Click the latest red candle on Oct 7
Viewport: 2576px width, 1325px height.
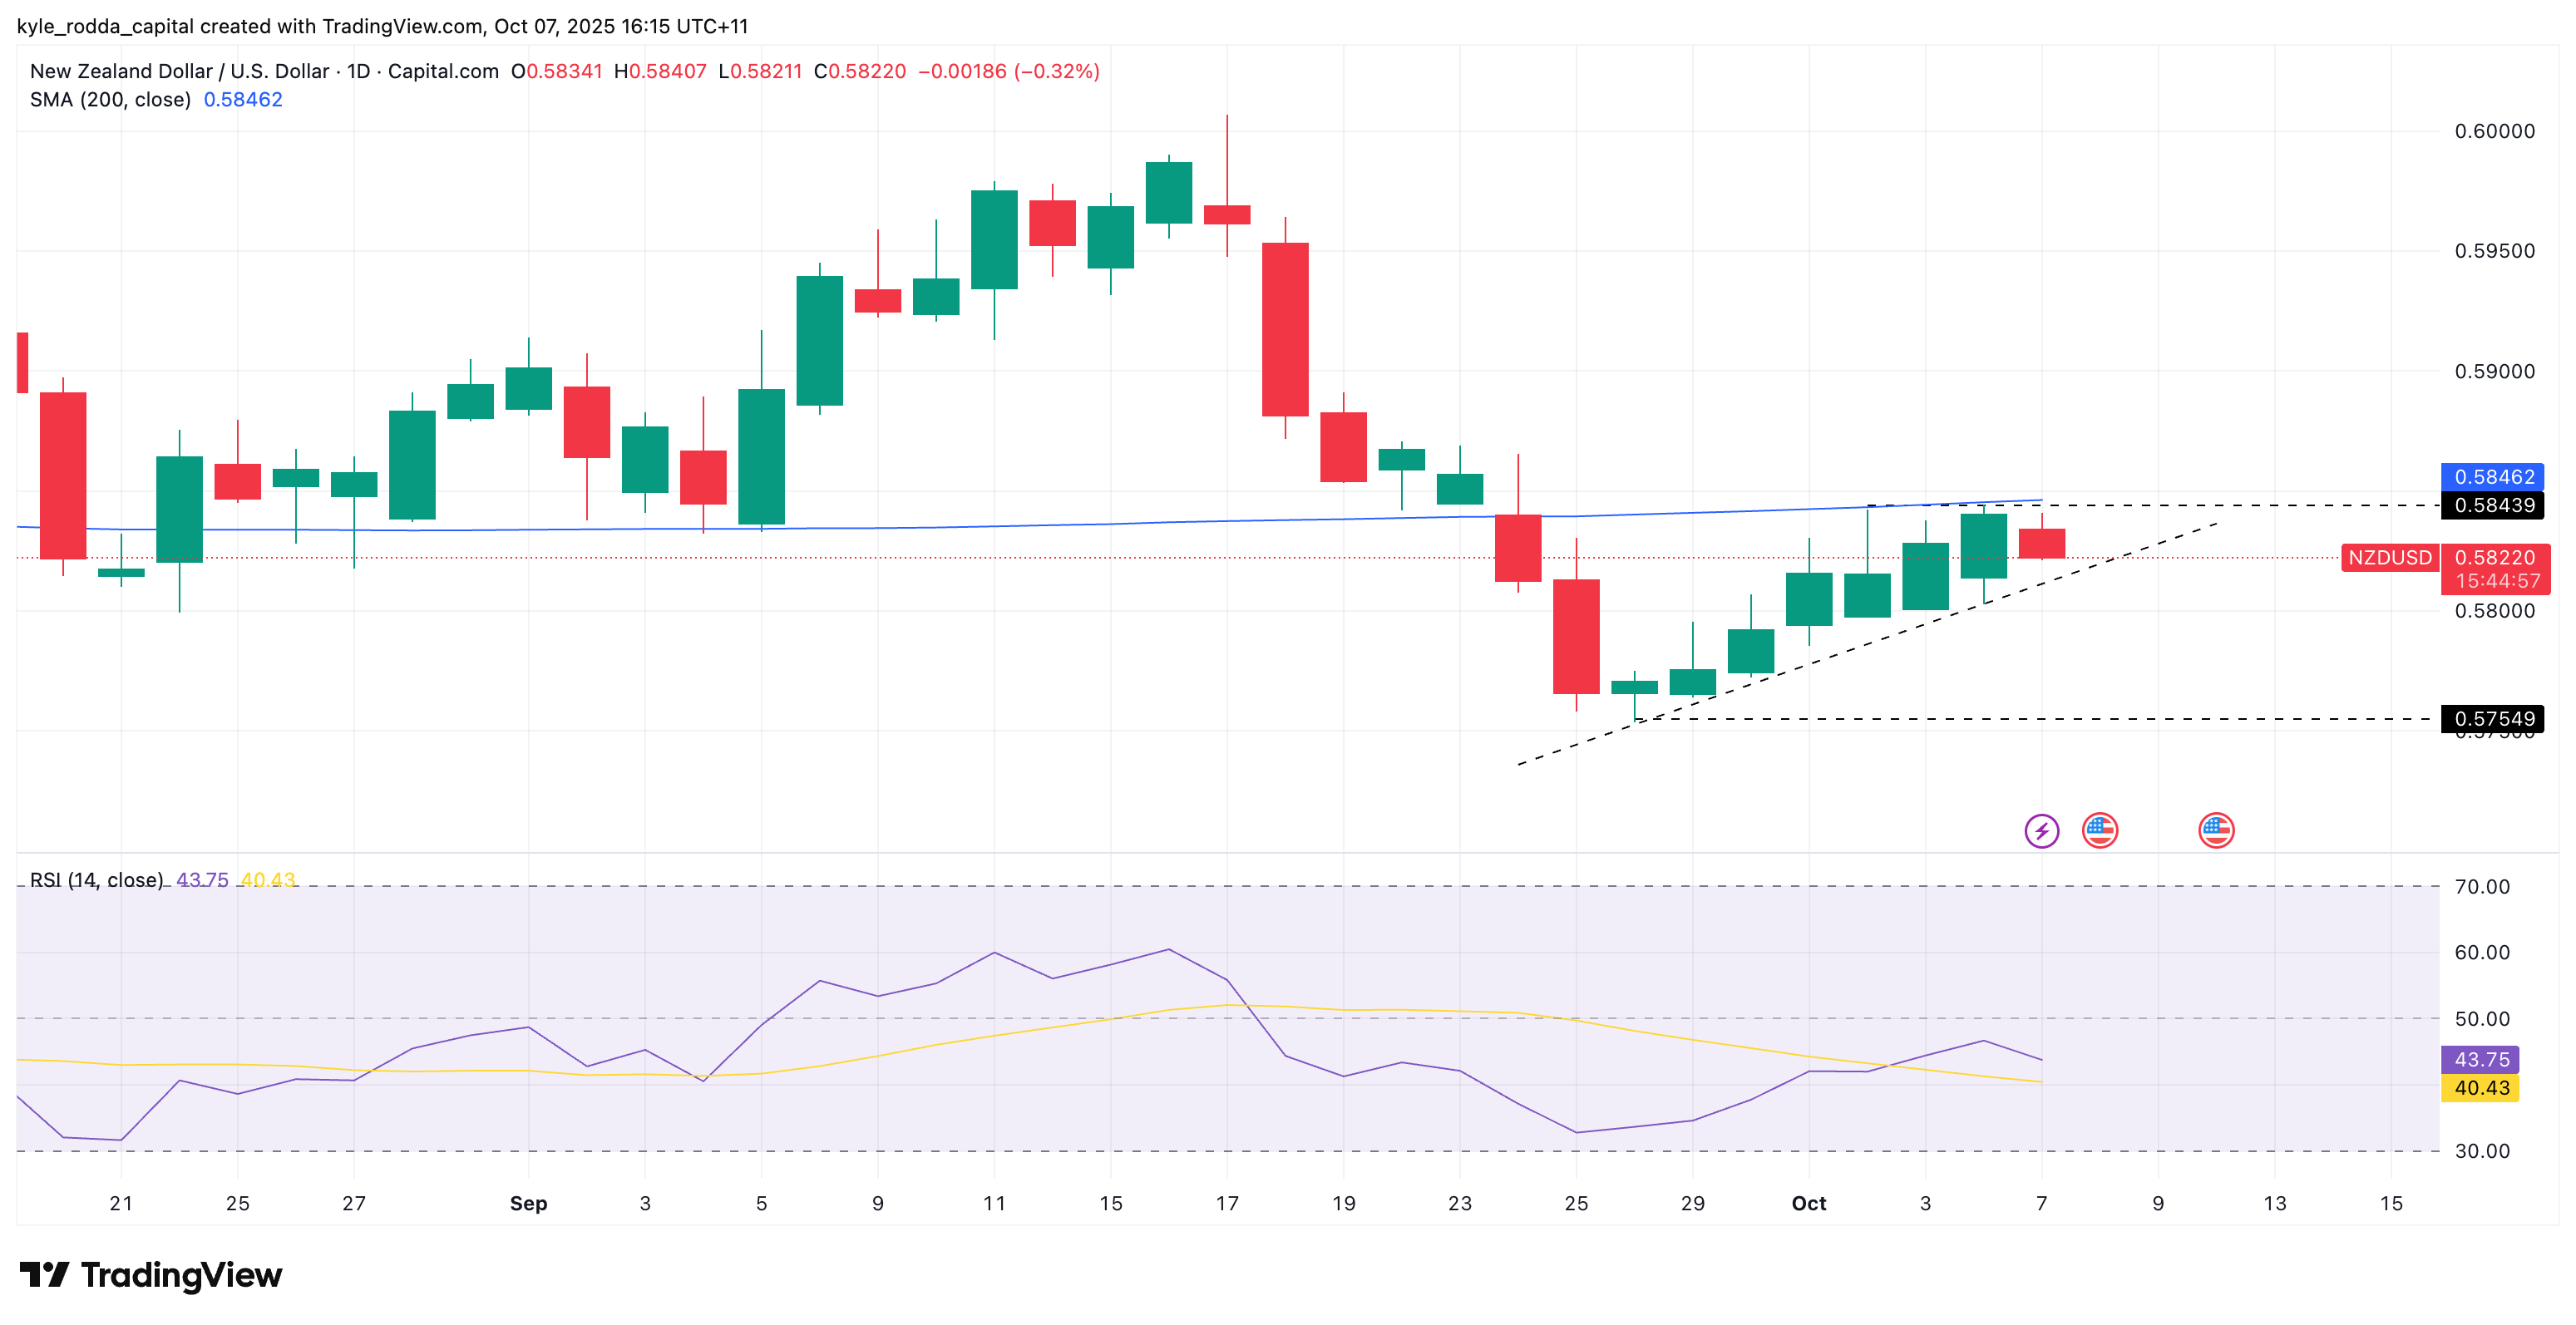point(2041,543)
